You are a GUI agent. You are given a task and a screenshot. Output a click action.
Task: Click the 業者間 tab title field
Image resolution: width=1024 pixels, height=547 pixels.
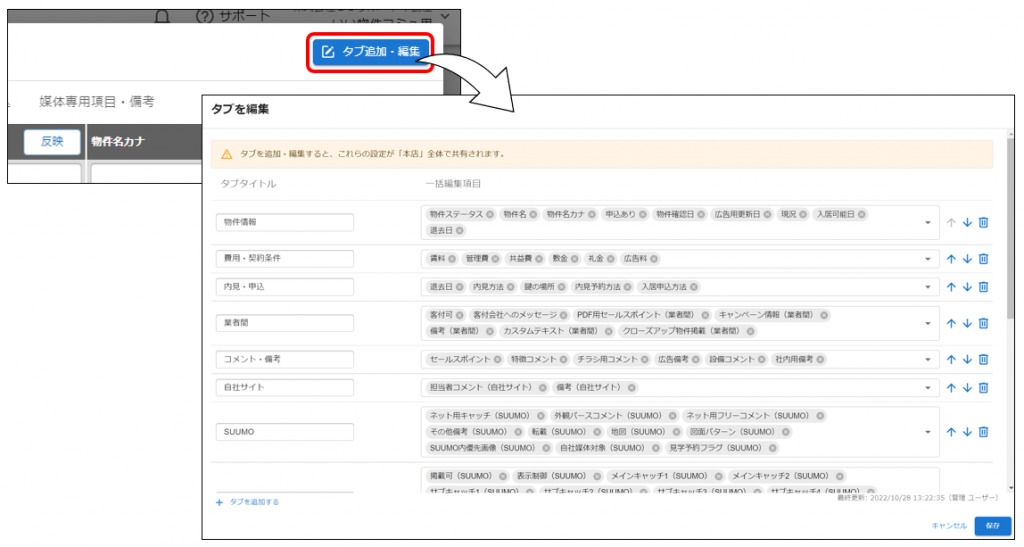pos(285,322)
